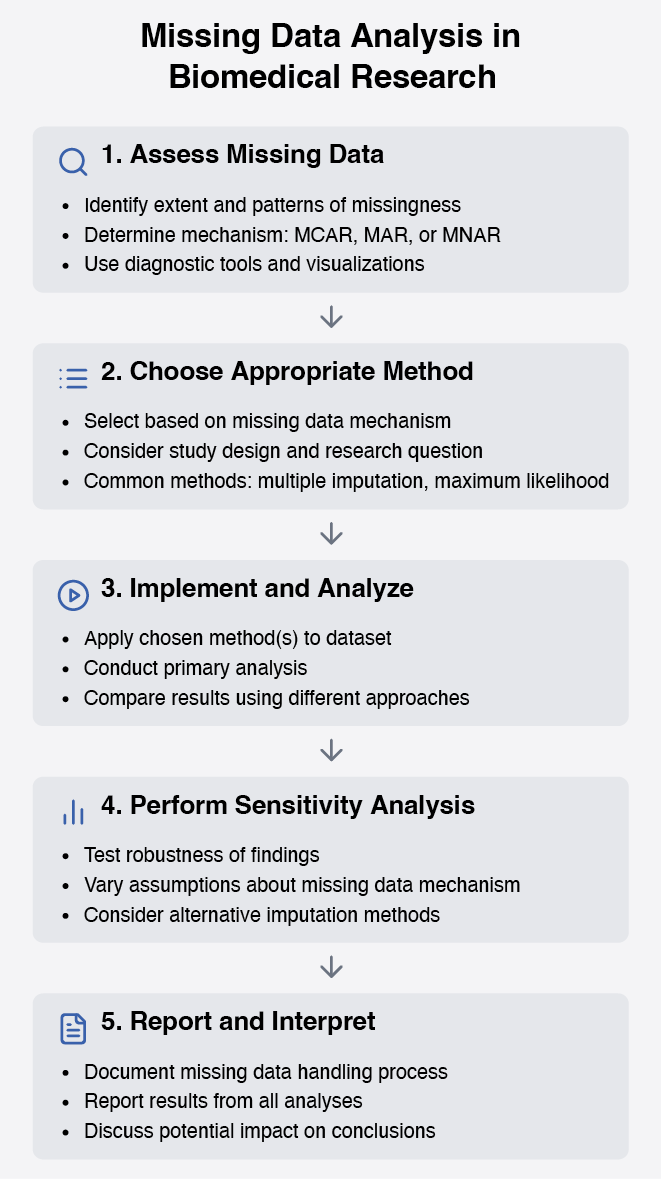661x1179 pixels.
Task: Select the Missing Data Analysis title text
Action: (x=331, y=56)
